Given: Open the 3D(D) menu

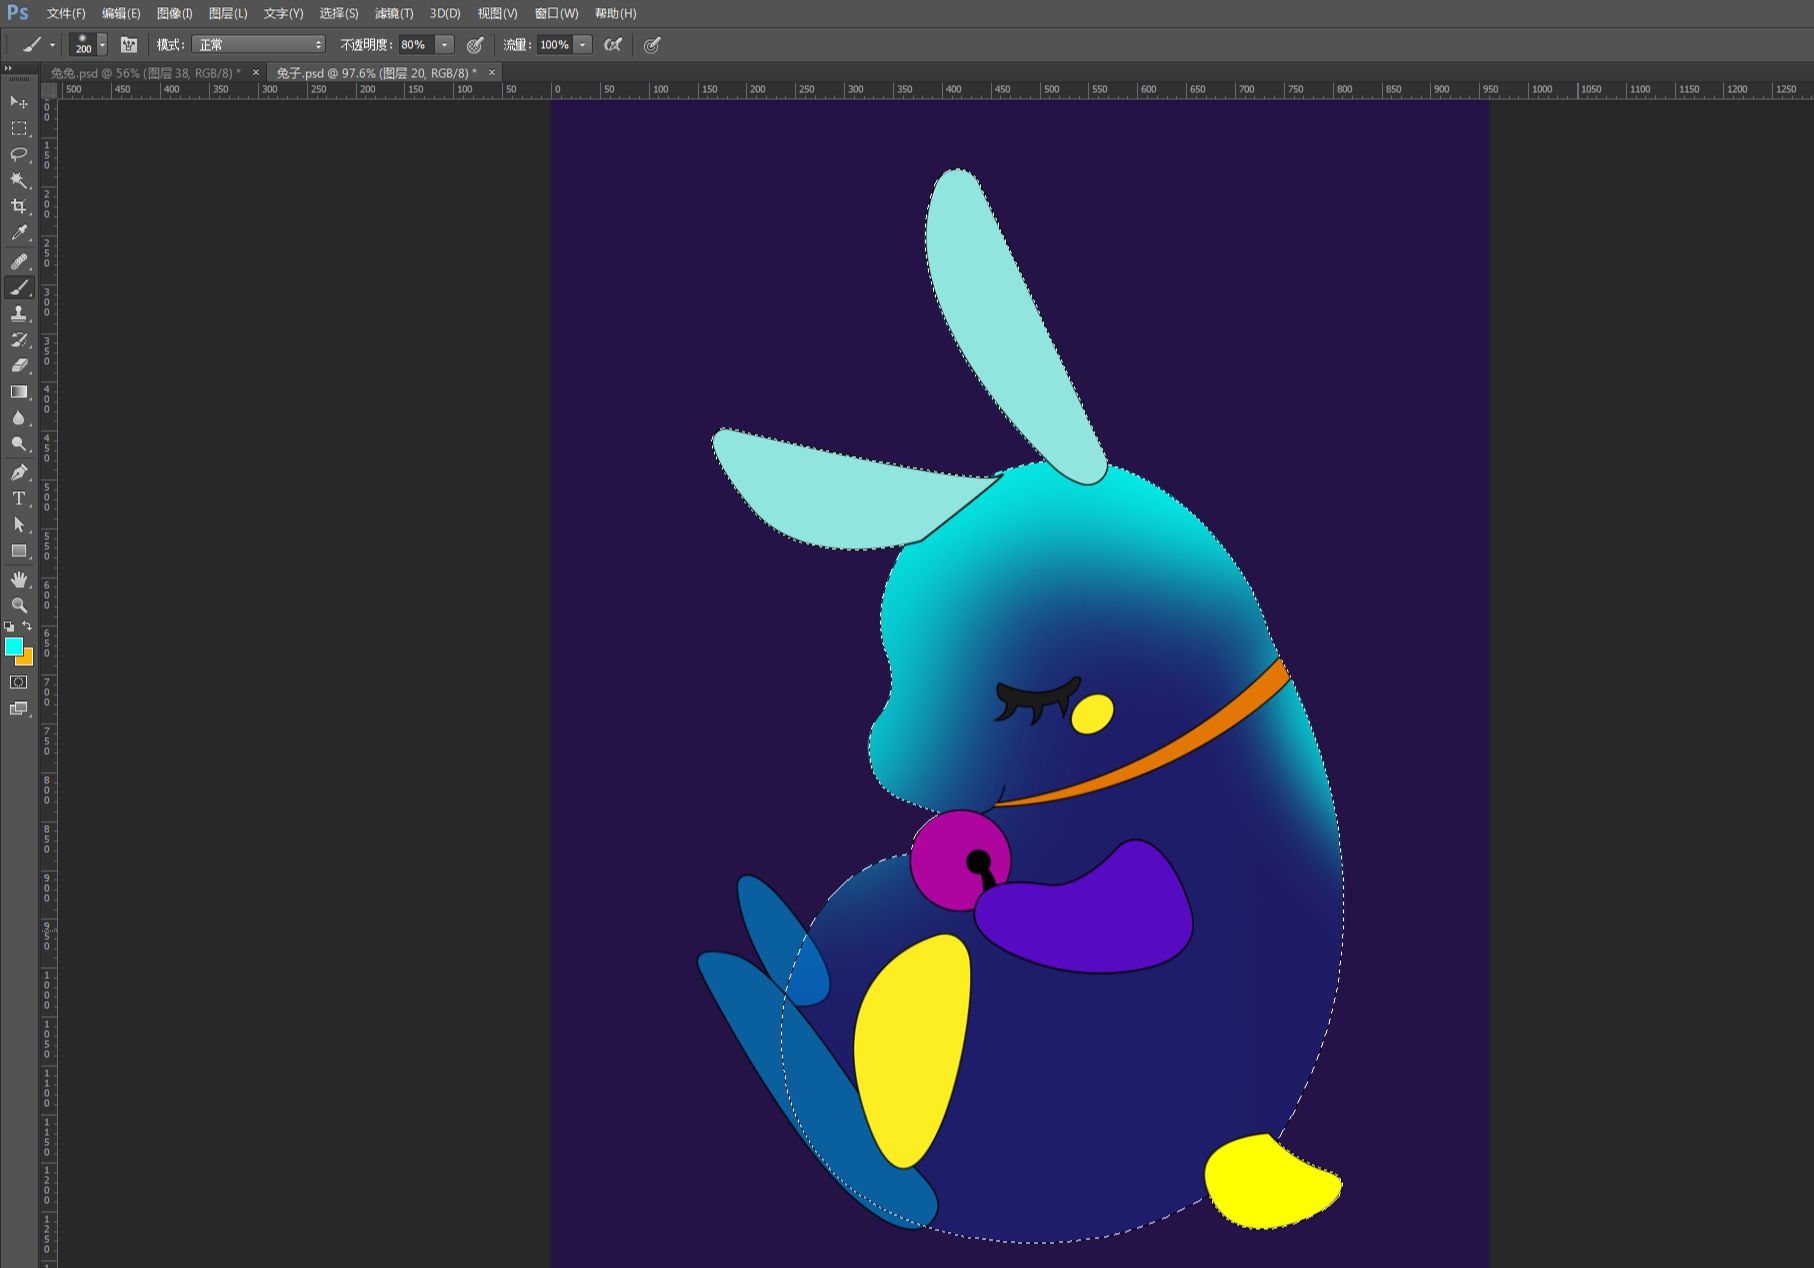Looking at the screenshot, I should 445,13.
